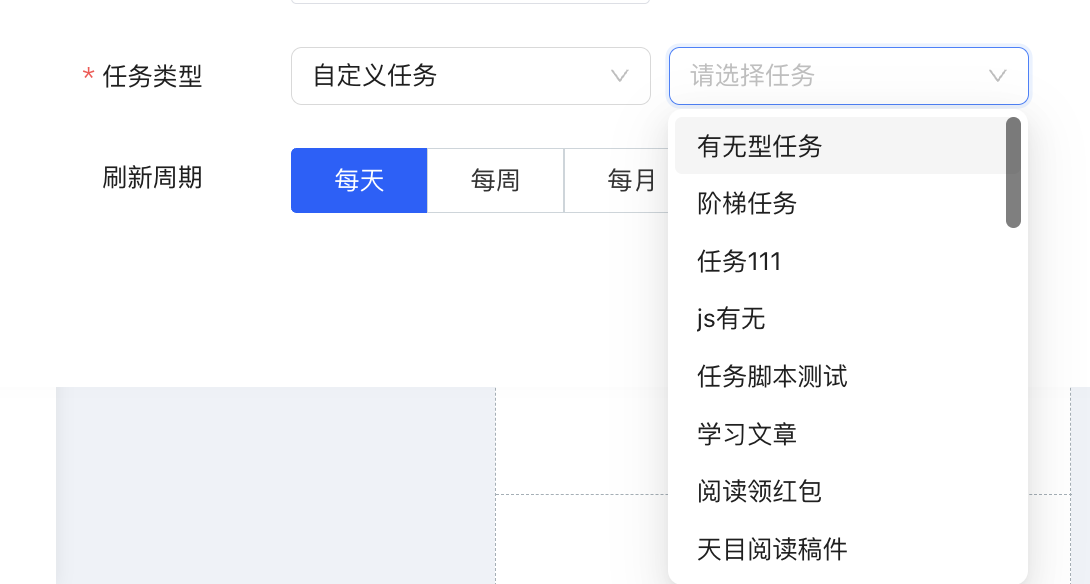Pick the 任务111 option
The width and height of the screenshot is (1090, 584).
point(739,262)
